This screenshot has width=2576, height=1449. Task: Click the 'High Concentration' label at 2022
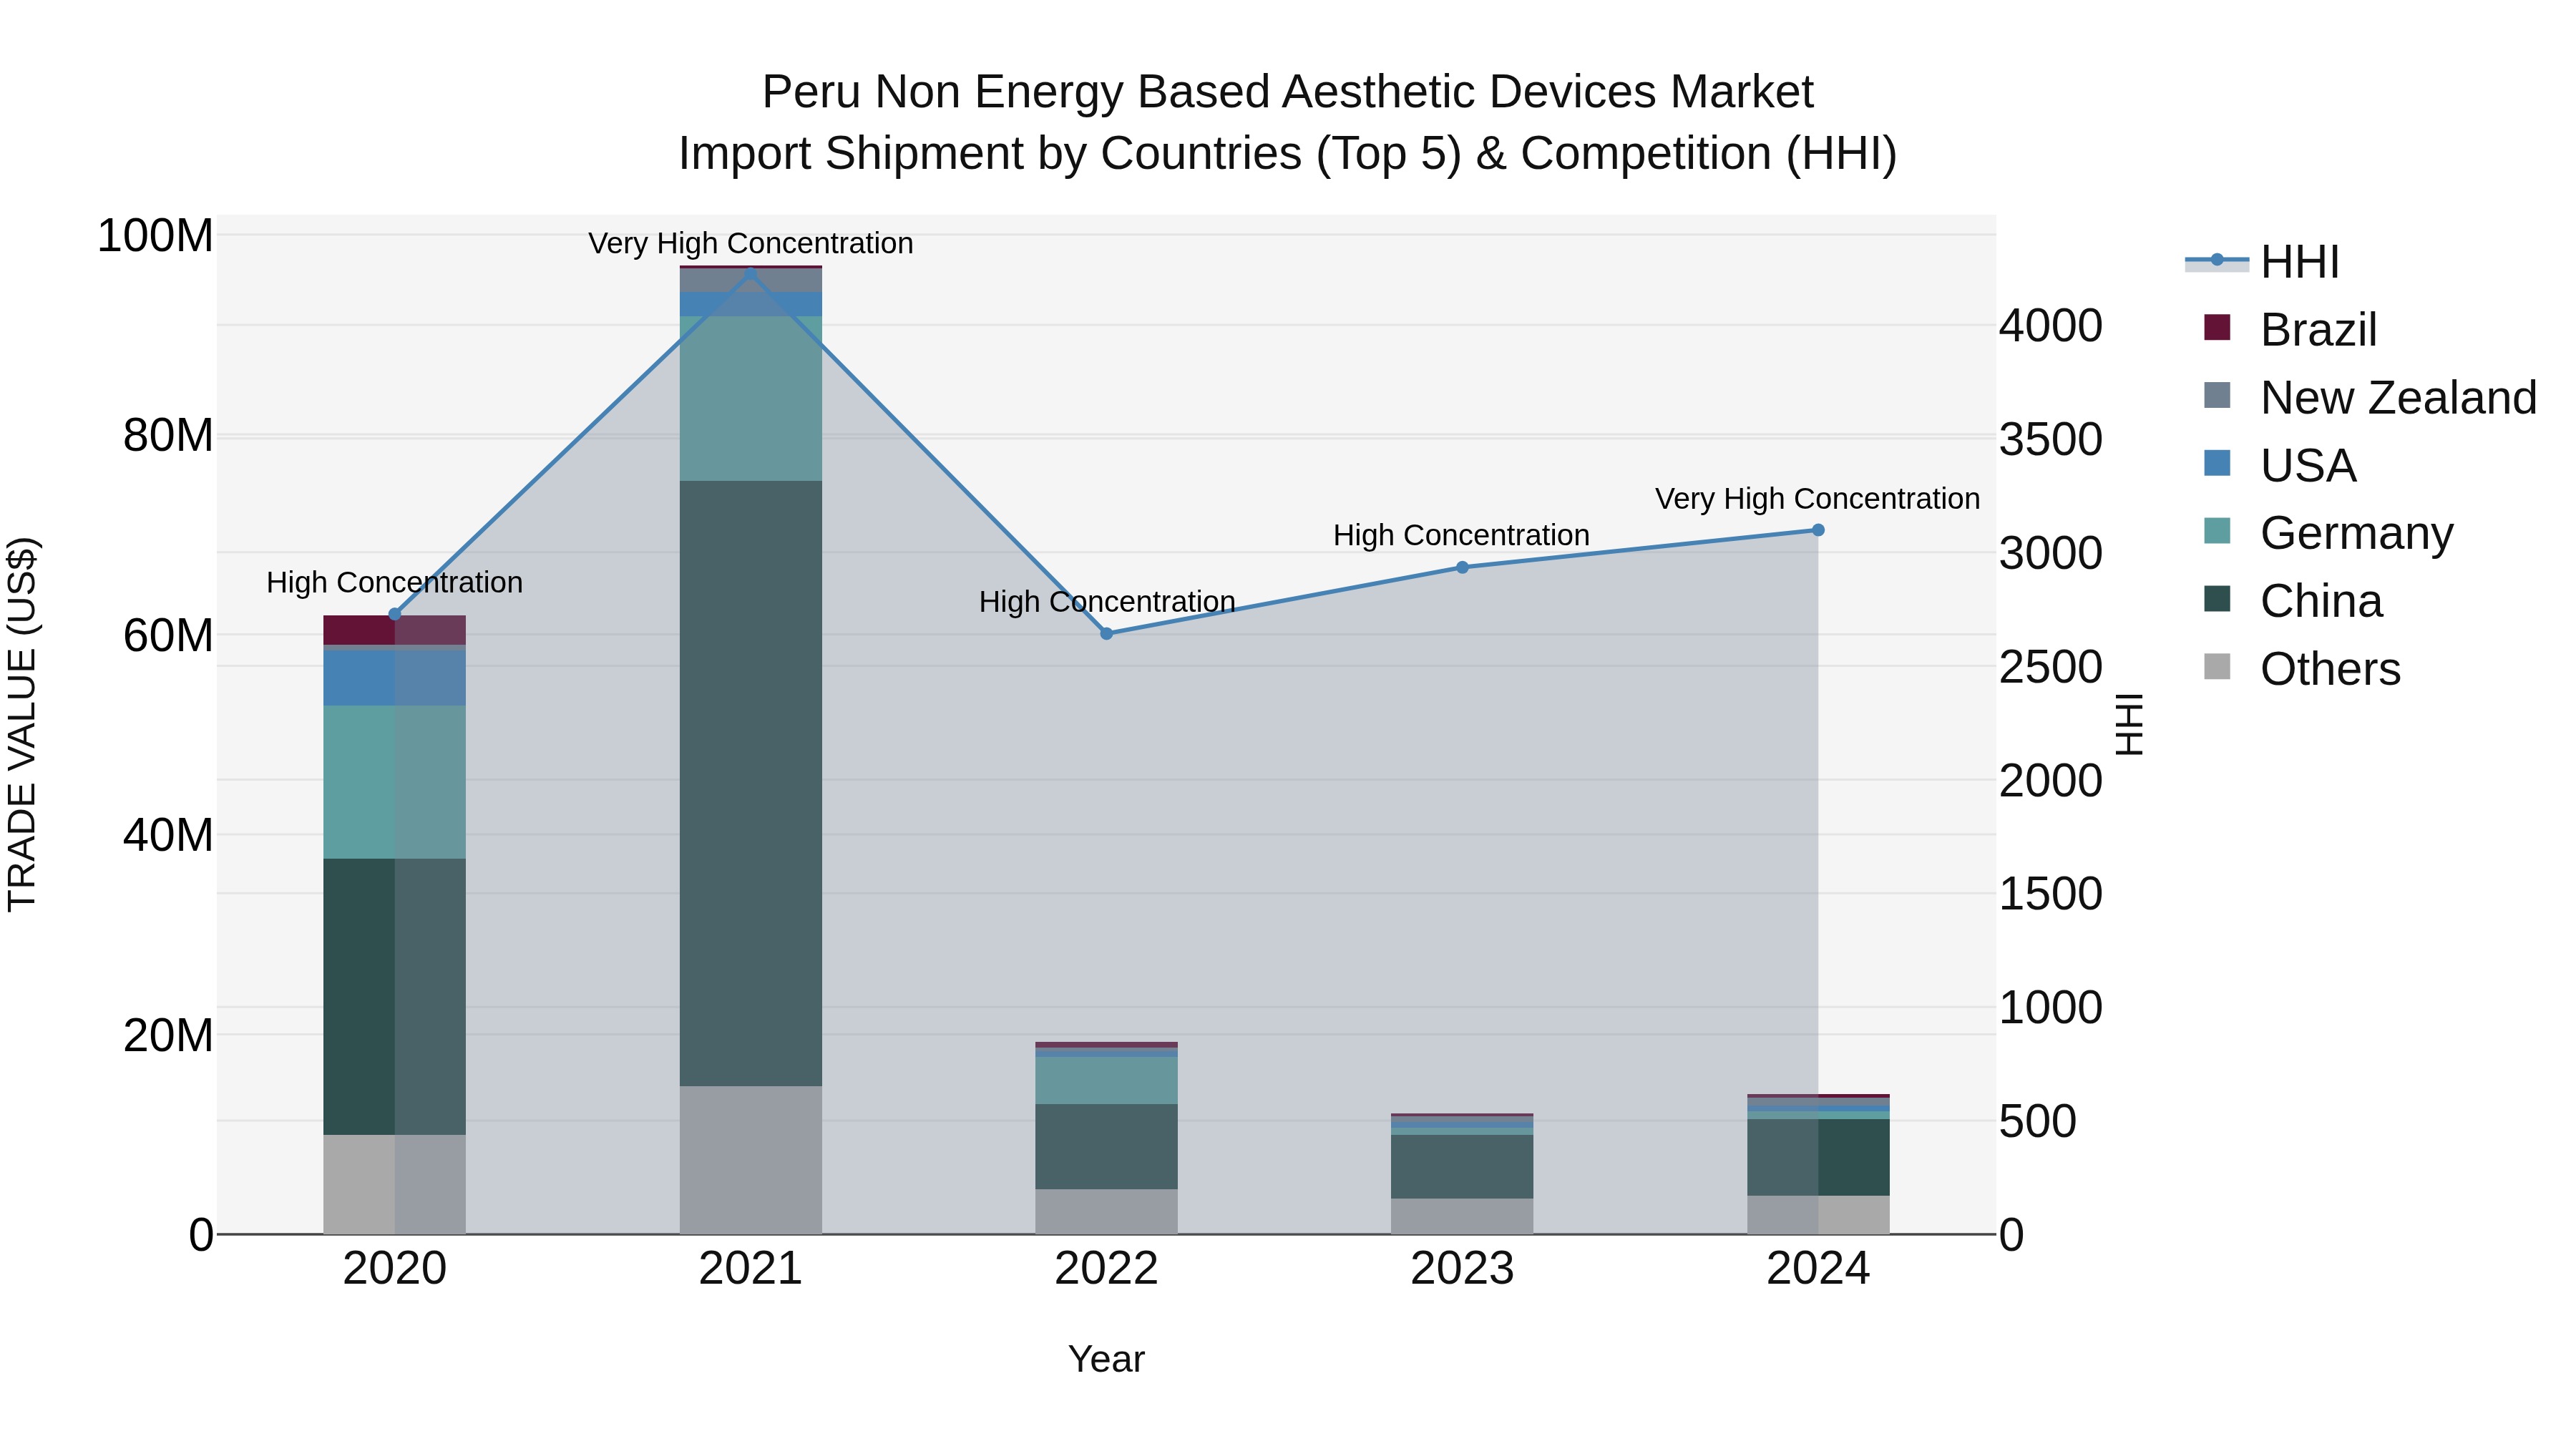tap(1107, 601)
